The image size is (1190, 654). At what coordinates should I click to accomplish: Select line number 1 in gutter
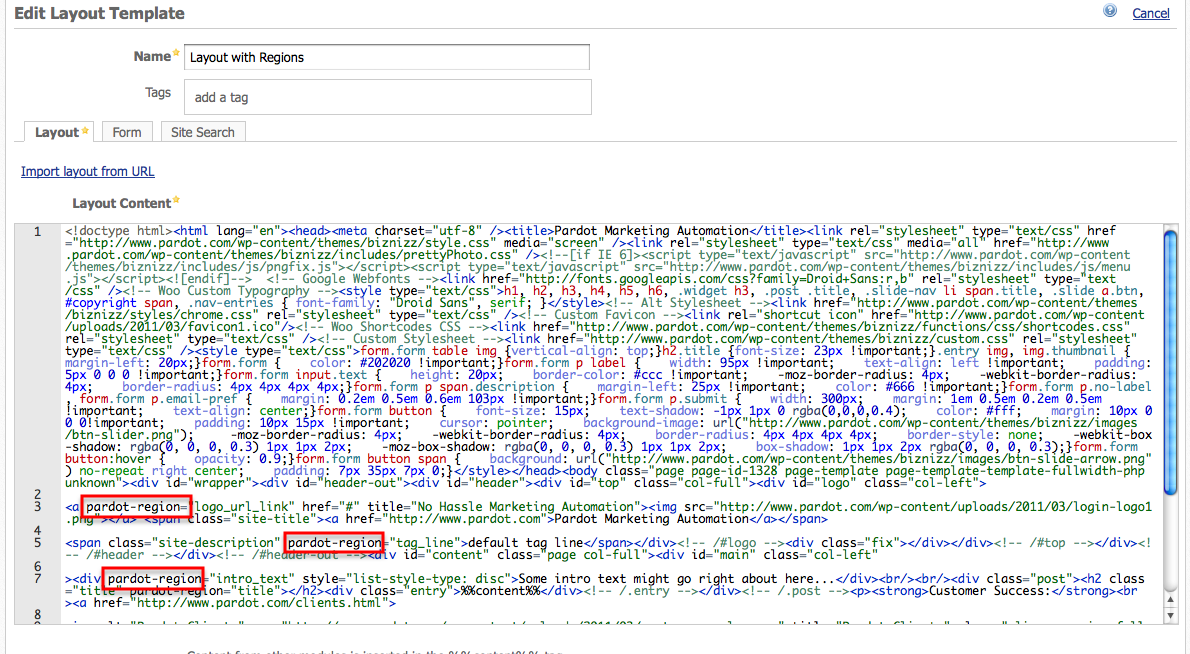[x=37, y=231]
